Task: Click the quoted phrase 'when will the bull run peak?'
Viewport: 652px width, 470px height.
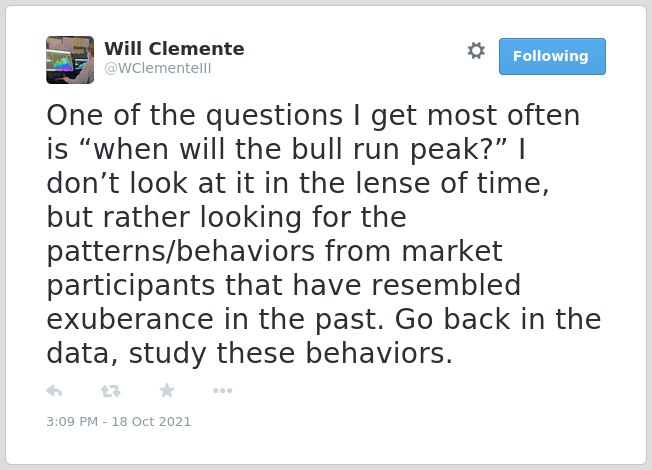Action: [x=292, y=149]
